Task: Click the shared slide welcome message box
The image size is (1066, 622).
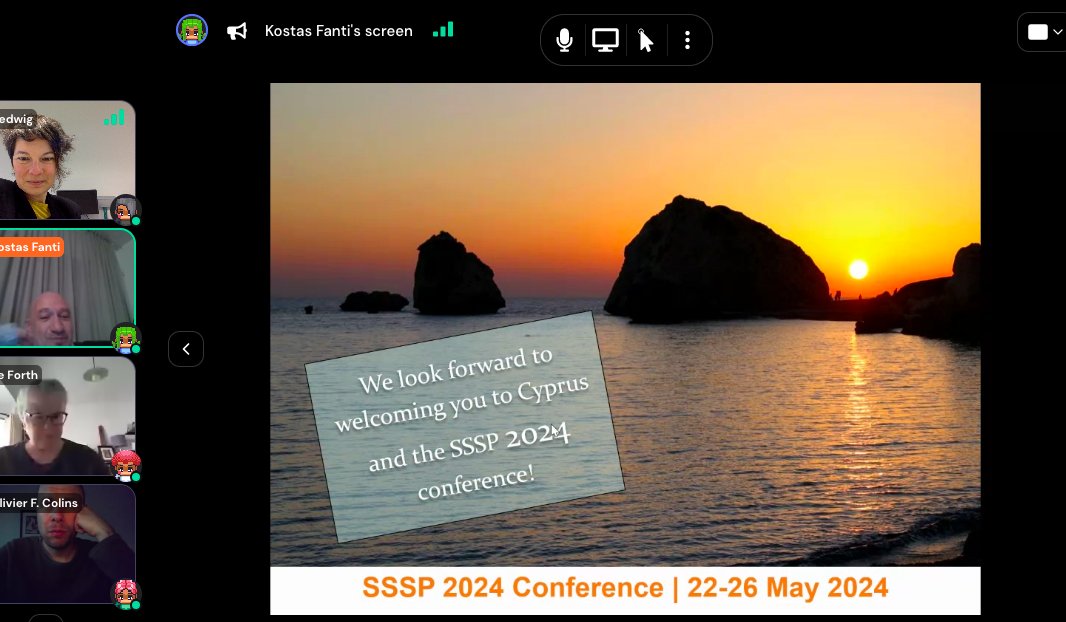Action: tap(464, 426)
